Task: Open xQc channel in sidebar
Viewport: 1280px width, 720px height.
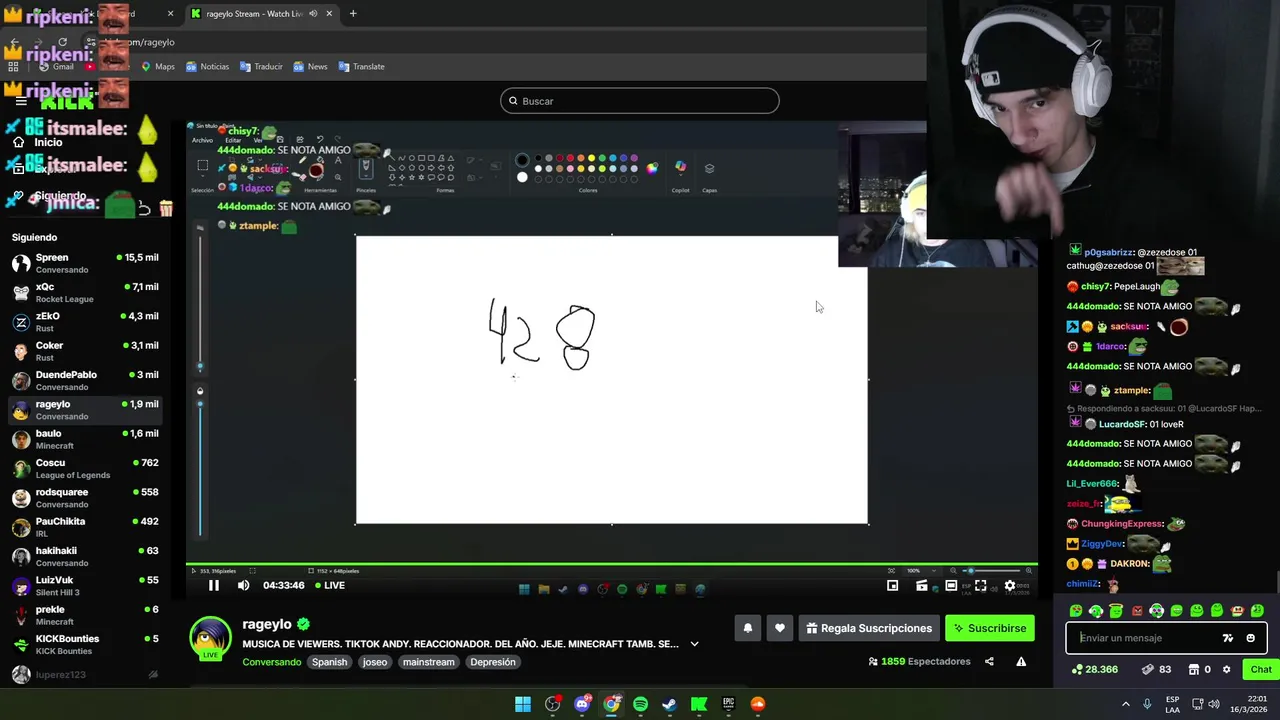Action: point(85,292)
